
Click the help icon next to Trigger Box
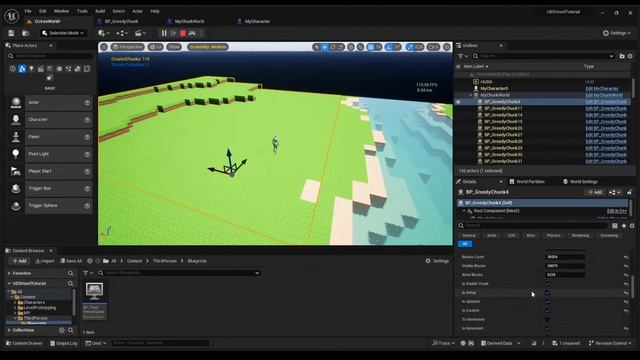(87, 189)
